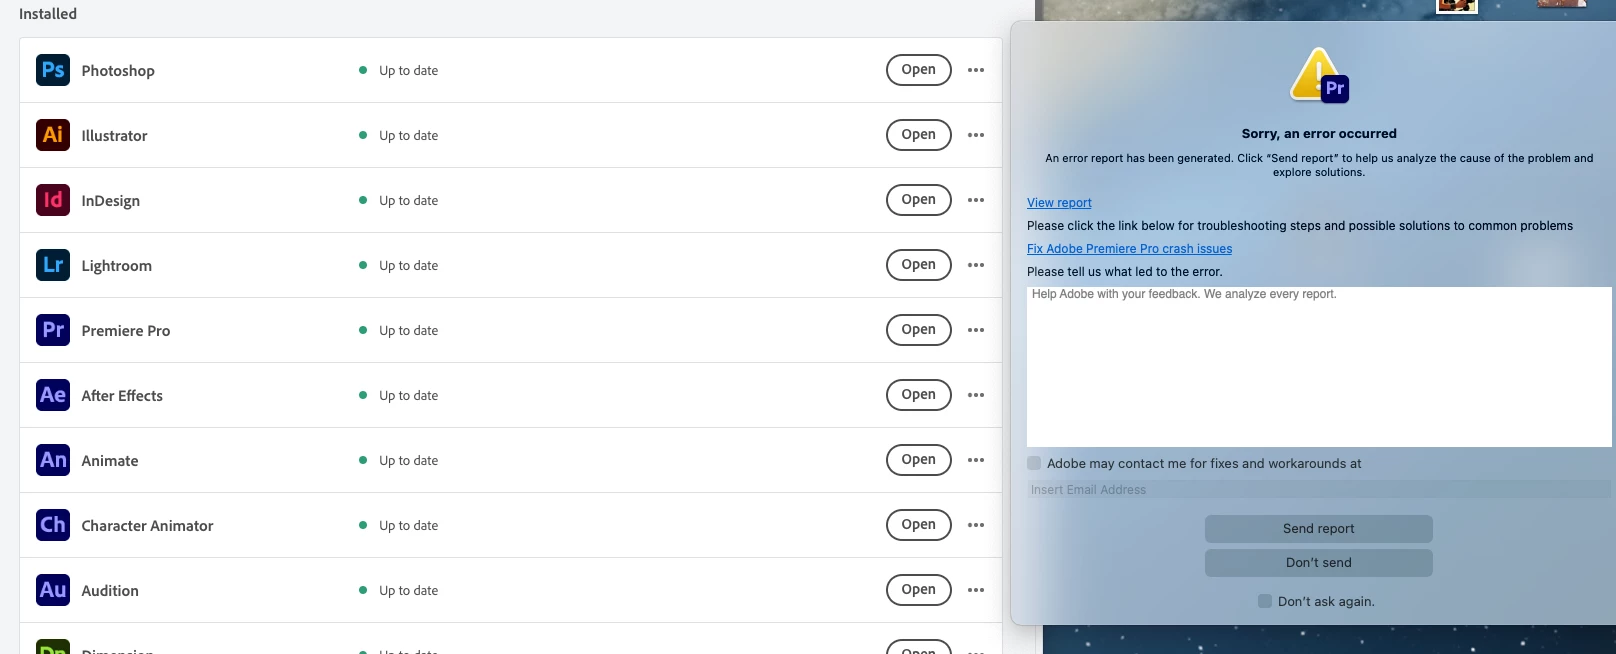Open InDesign with its Open button

coord(918,200)
